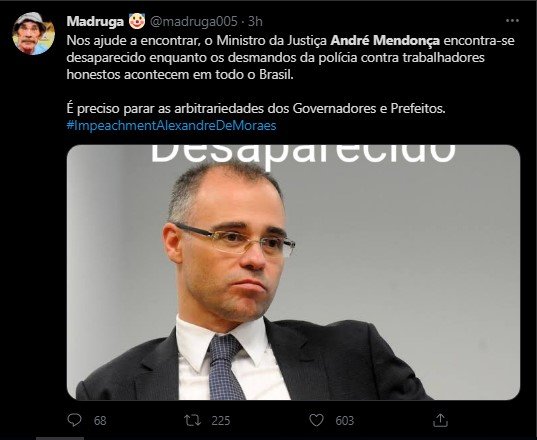Click the Madruga display name
Image resolution: width=537 pixels, height=440 pixels.
pos(95,22)
